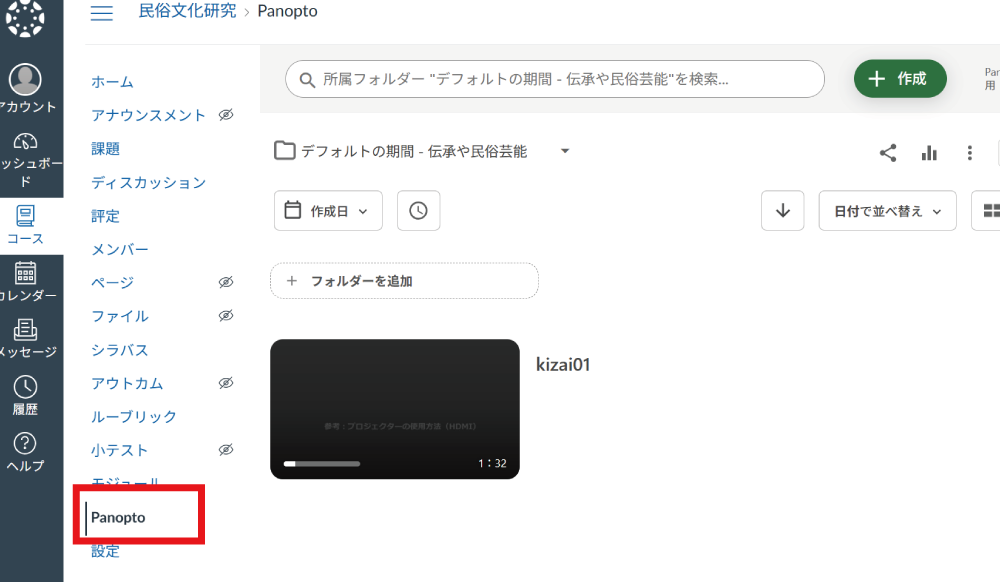Screen dimensions: 1000x582
Task: Toggle the hamburger course navigation menu
Action: click(x=101, y=13)
